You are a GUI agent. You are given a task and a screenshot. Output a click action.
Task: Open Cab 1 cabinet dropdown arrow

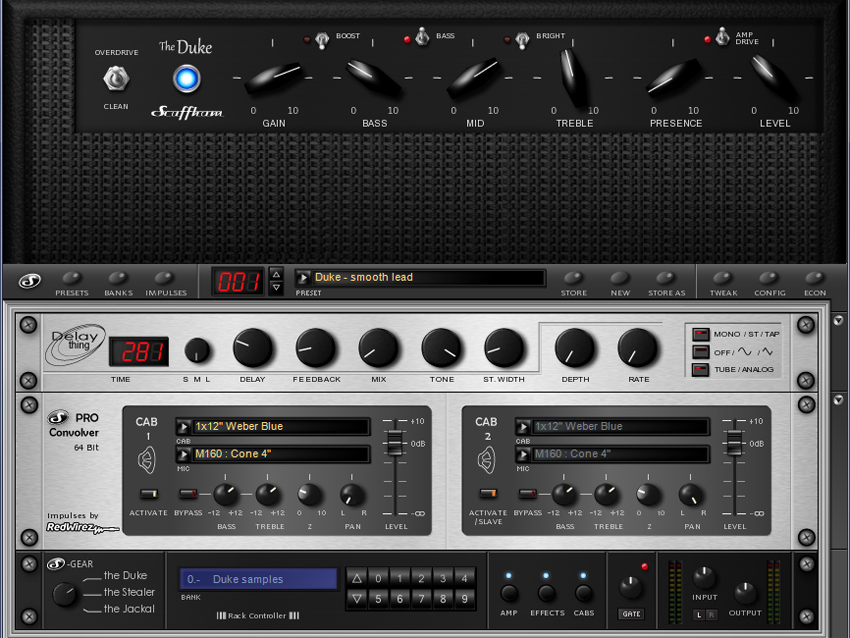pos(183,427)
